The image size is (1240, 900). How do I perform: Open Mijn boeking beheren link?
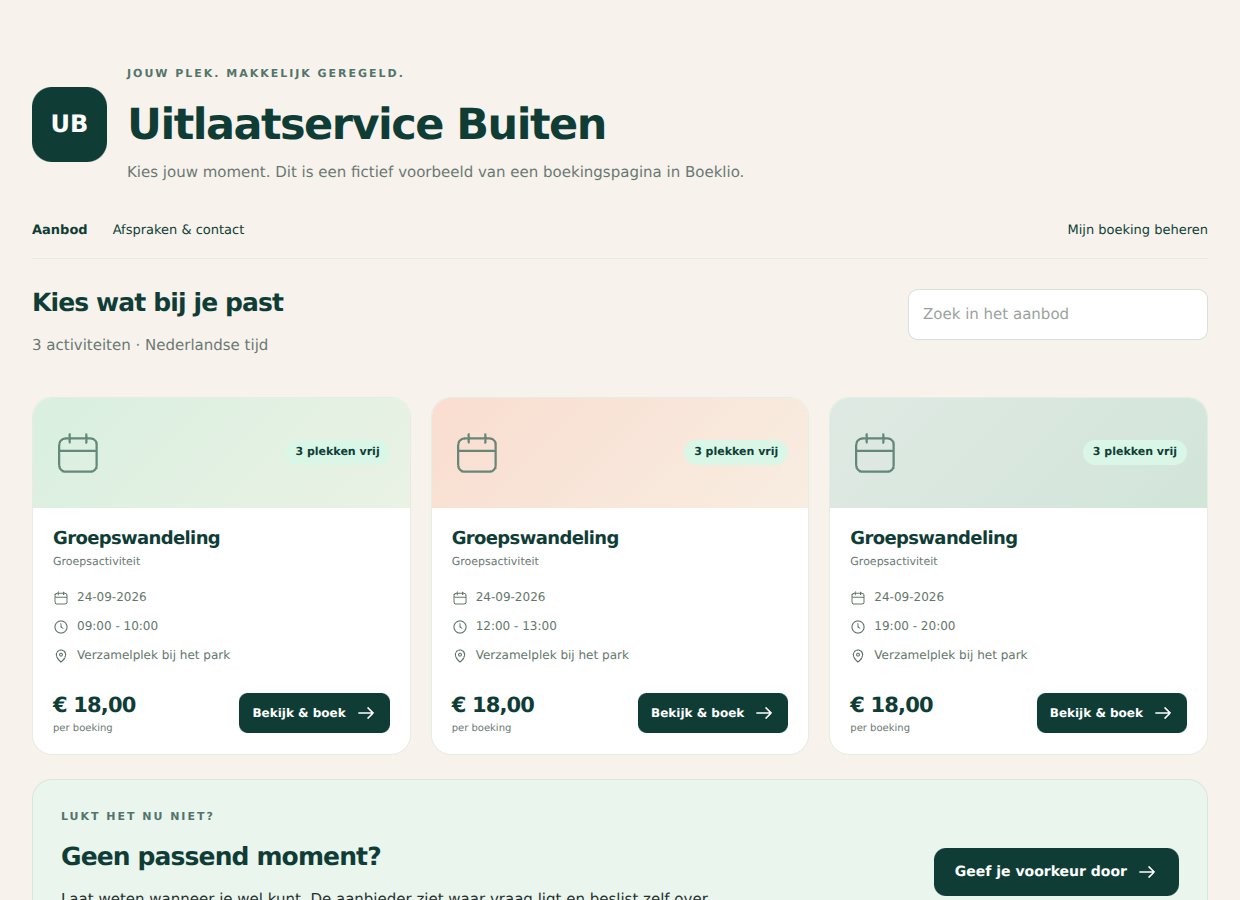[x=1137, y=229]
